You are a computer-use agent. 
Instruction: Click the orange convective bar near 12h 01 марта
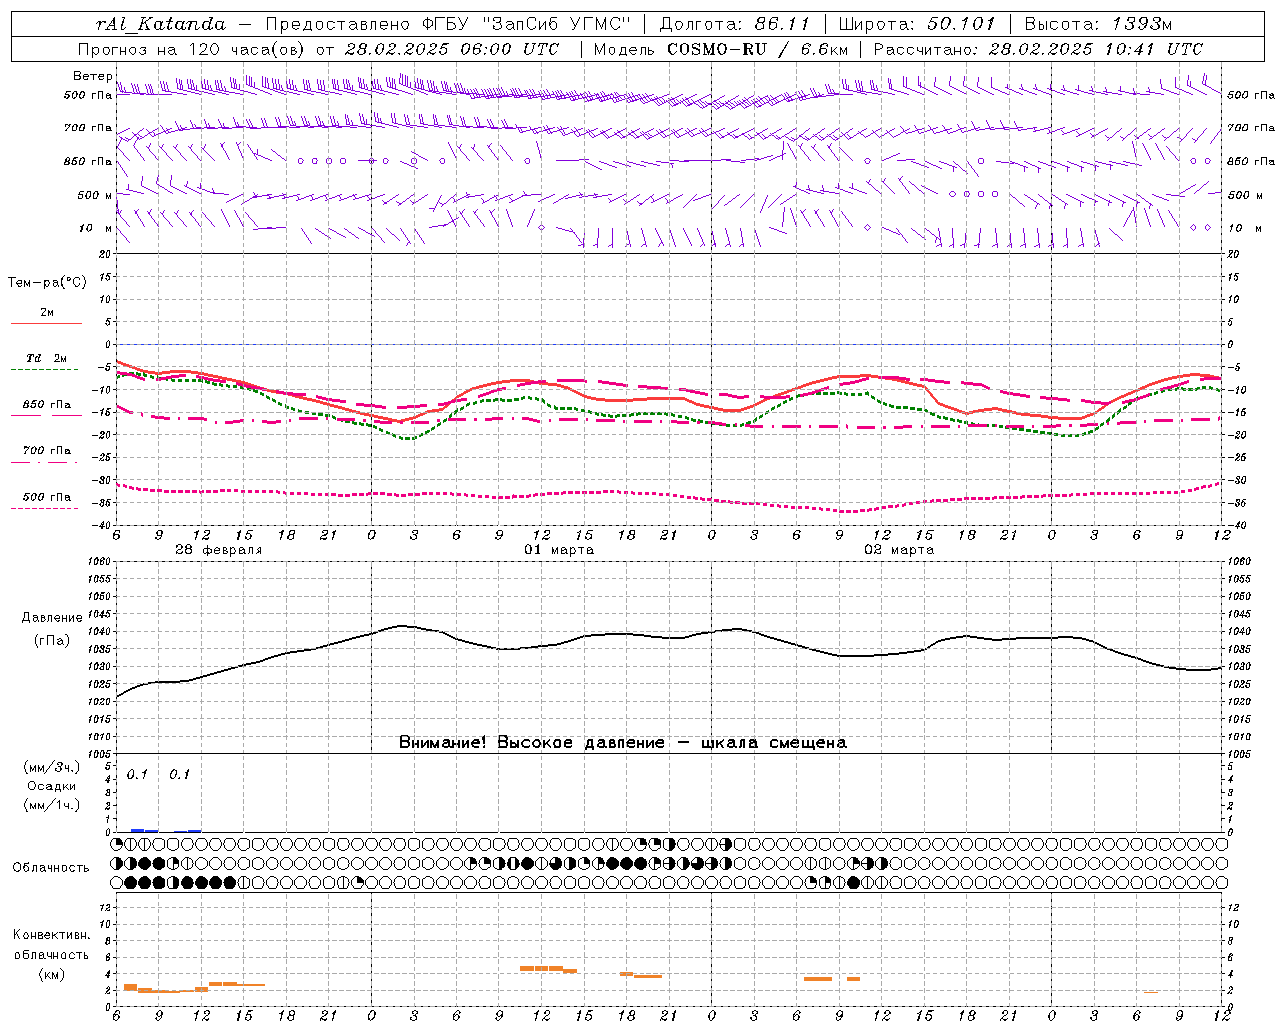pos(541,968)
